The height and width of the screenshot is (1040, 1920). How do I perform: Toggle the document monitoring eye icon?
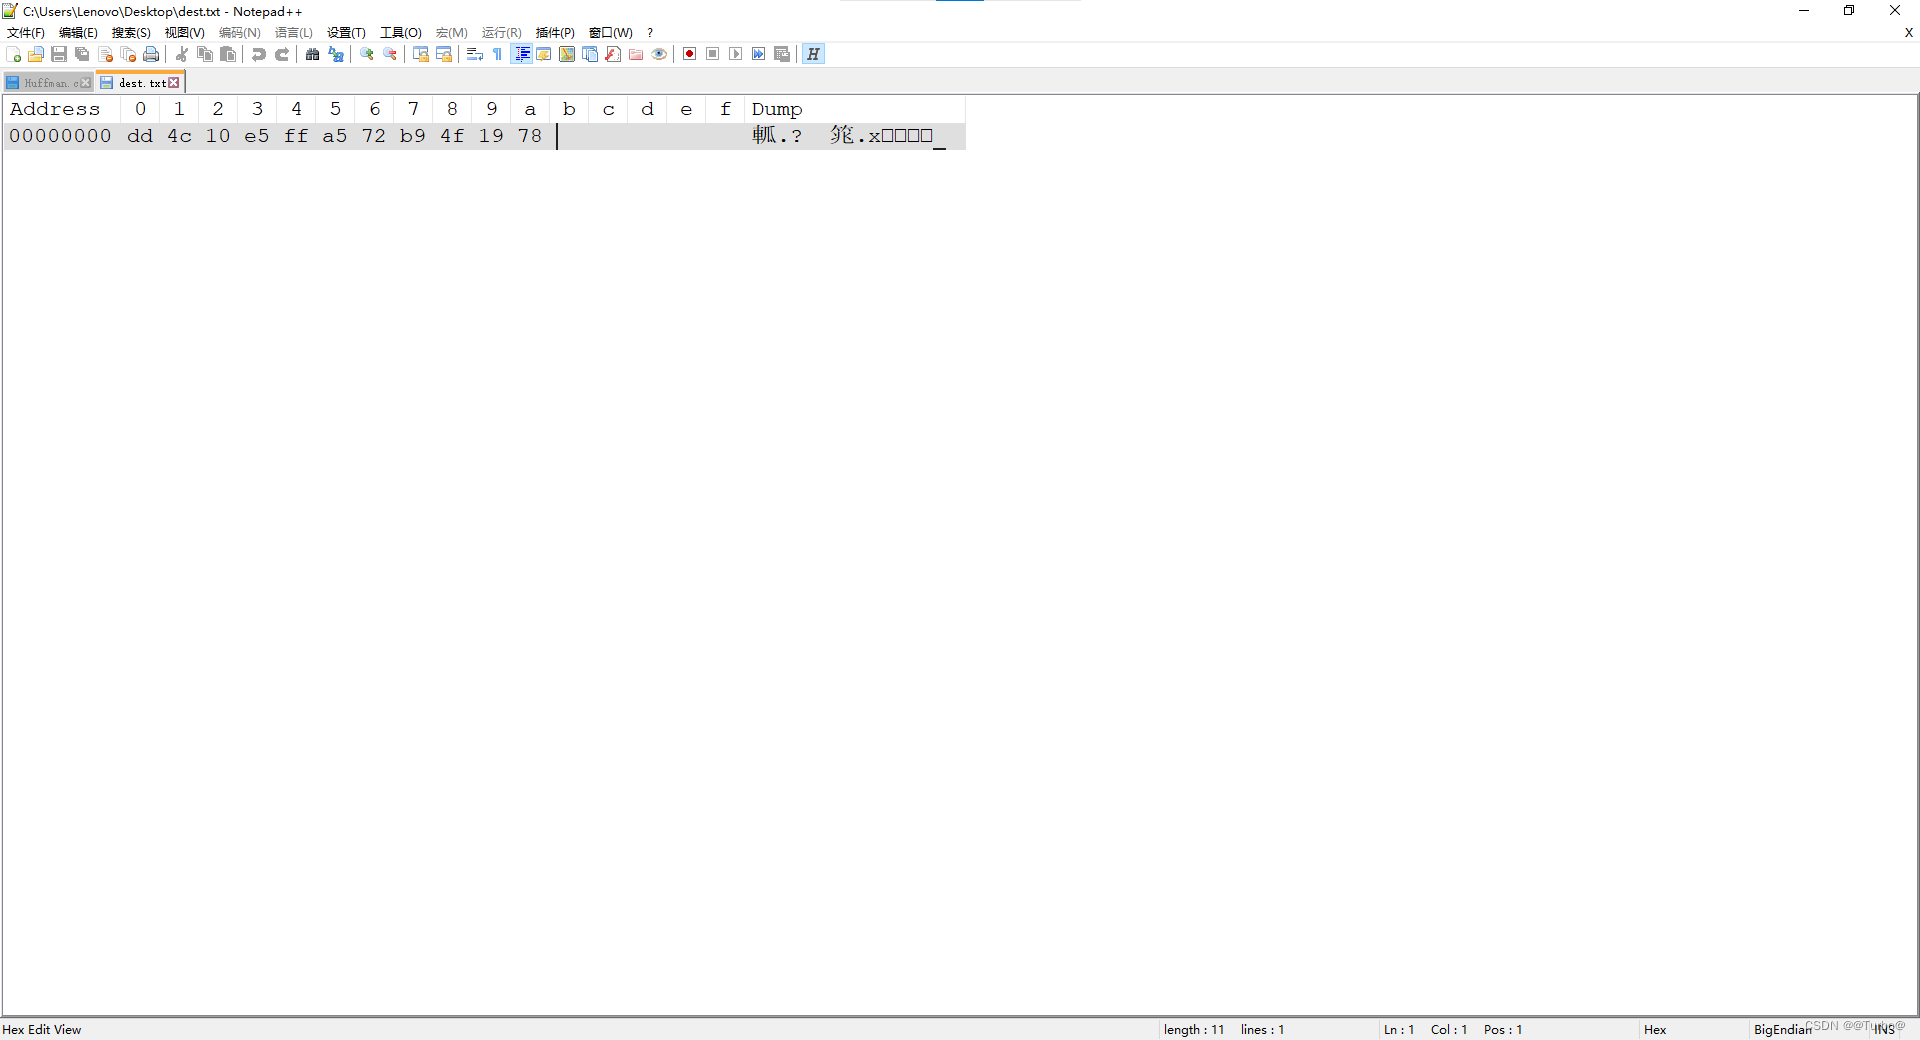click(x=659, y=54)
